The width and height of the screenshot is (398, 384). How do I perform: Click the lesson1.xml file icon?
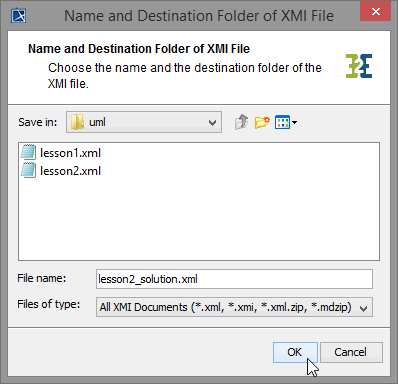click(x=28, y=152)
